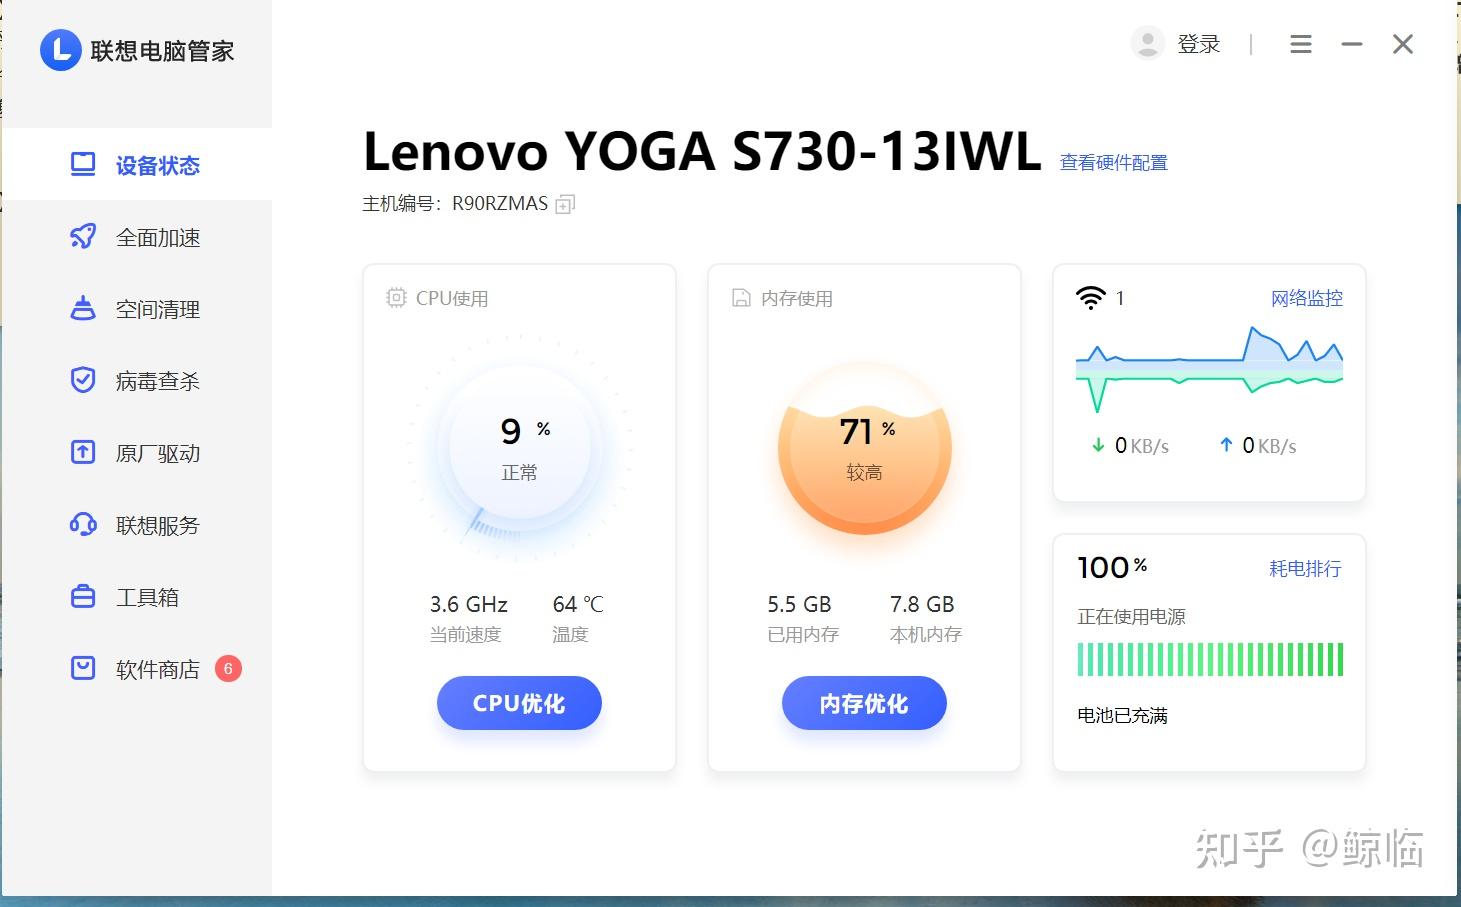Click the toolbox icon for 工具箱
The image size is (1461, 907).
pyautogui.click(x=83, y=597)
